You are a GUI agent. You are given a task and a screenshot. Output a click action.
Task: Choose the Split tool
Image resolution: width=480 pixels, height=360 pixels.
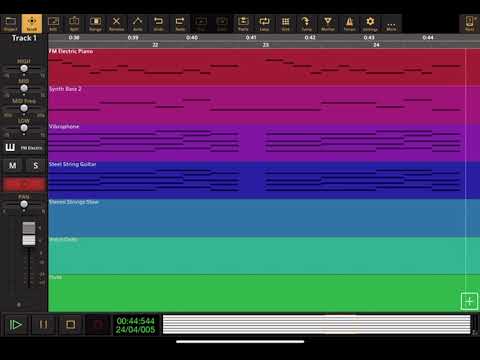74,23
